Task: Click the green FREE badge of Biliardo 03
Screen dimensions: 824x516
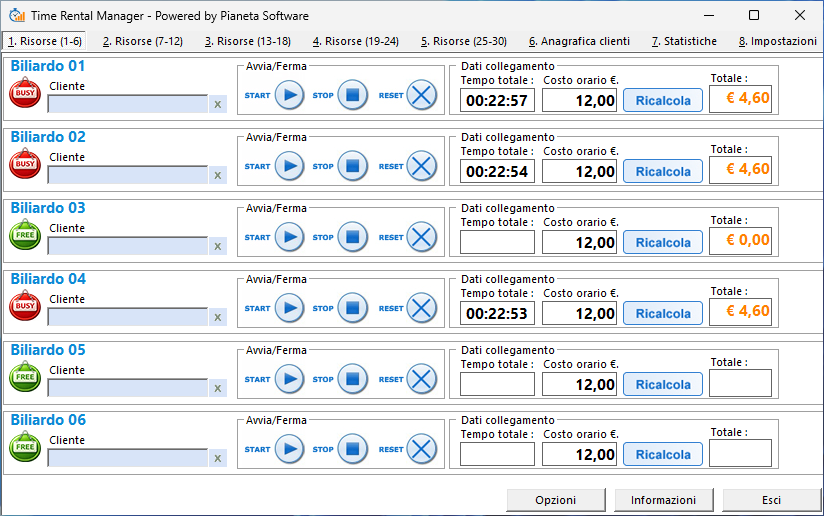Action: (25, 235)
